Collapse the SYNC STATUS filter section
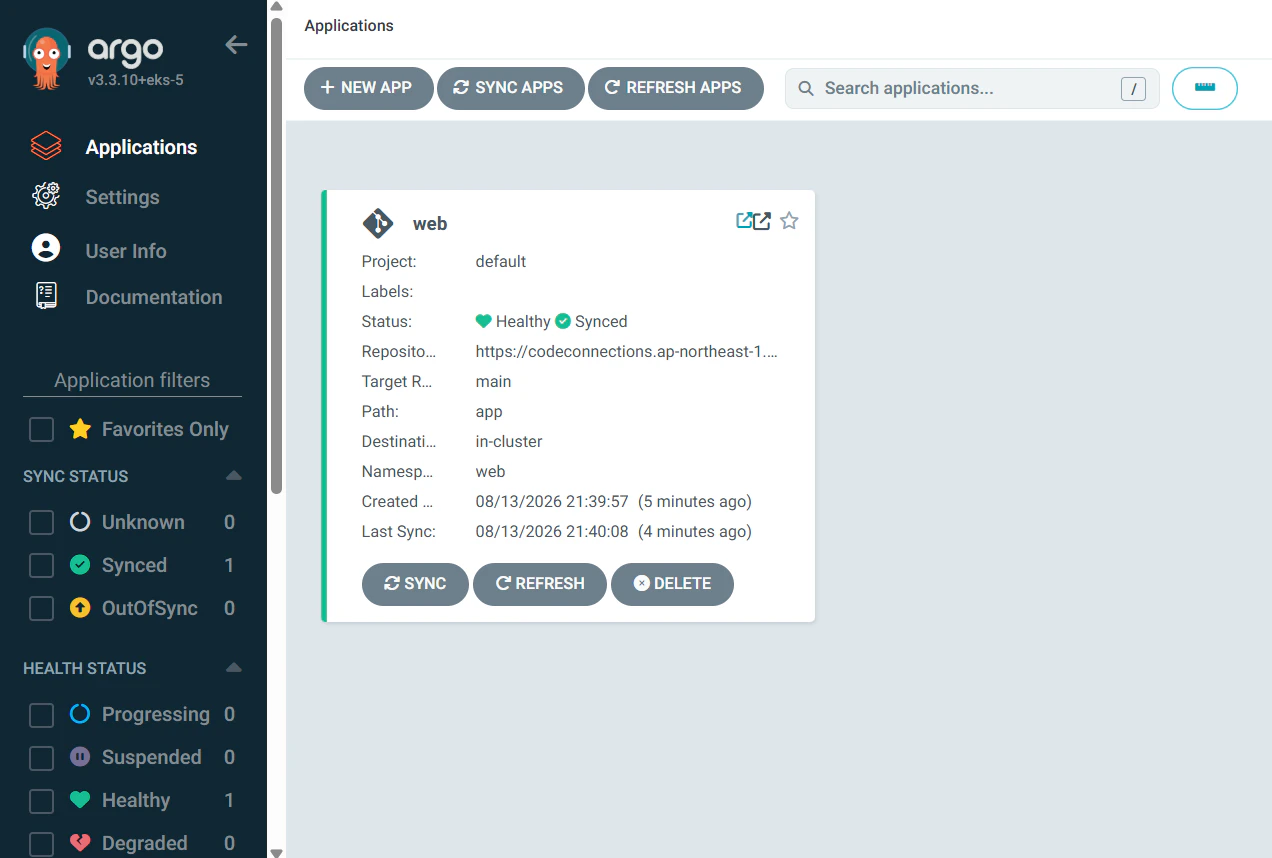 click(x=233, y=476)
